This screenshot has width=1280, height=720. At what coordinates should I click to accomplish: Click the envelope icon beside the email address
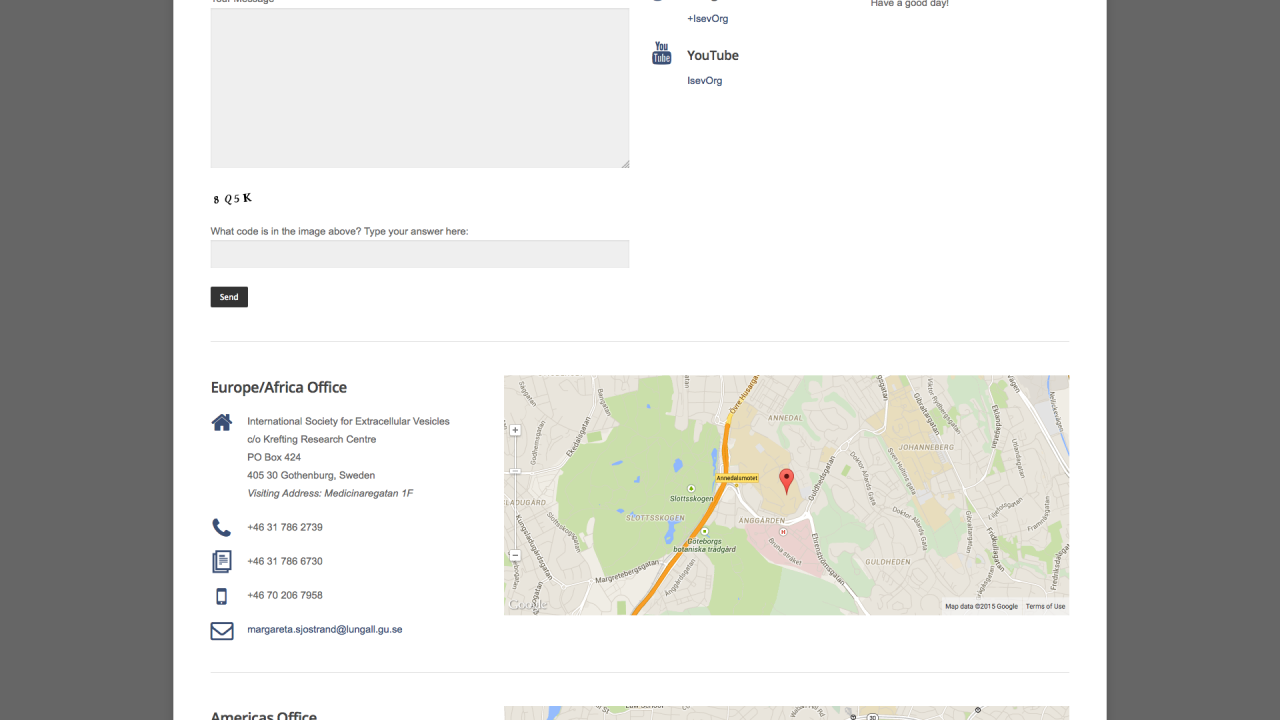[x=222, y=630]
